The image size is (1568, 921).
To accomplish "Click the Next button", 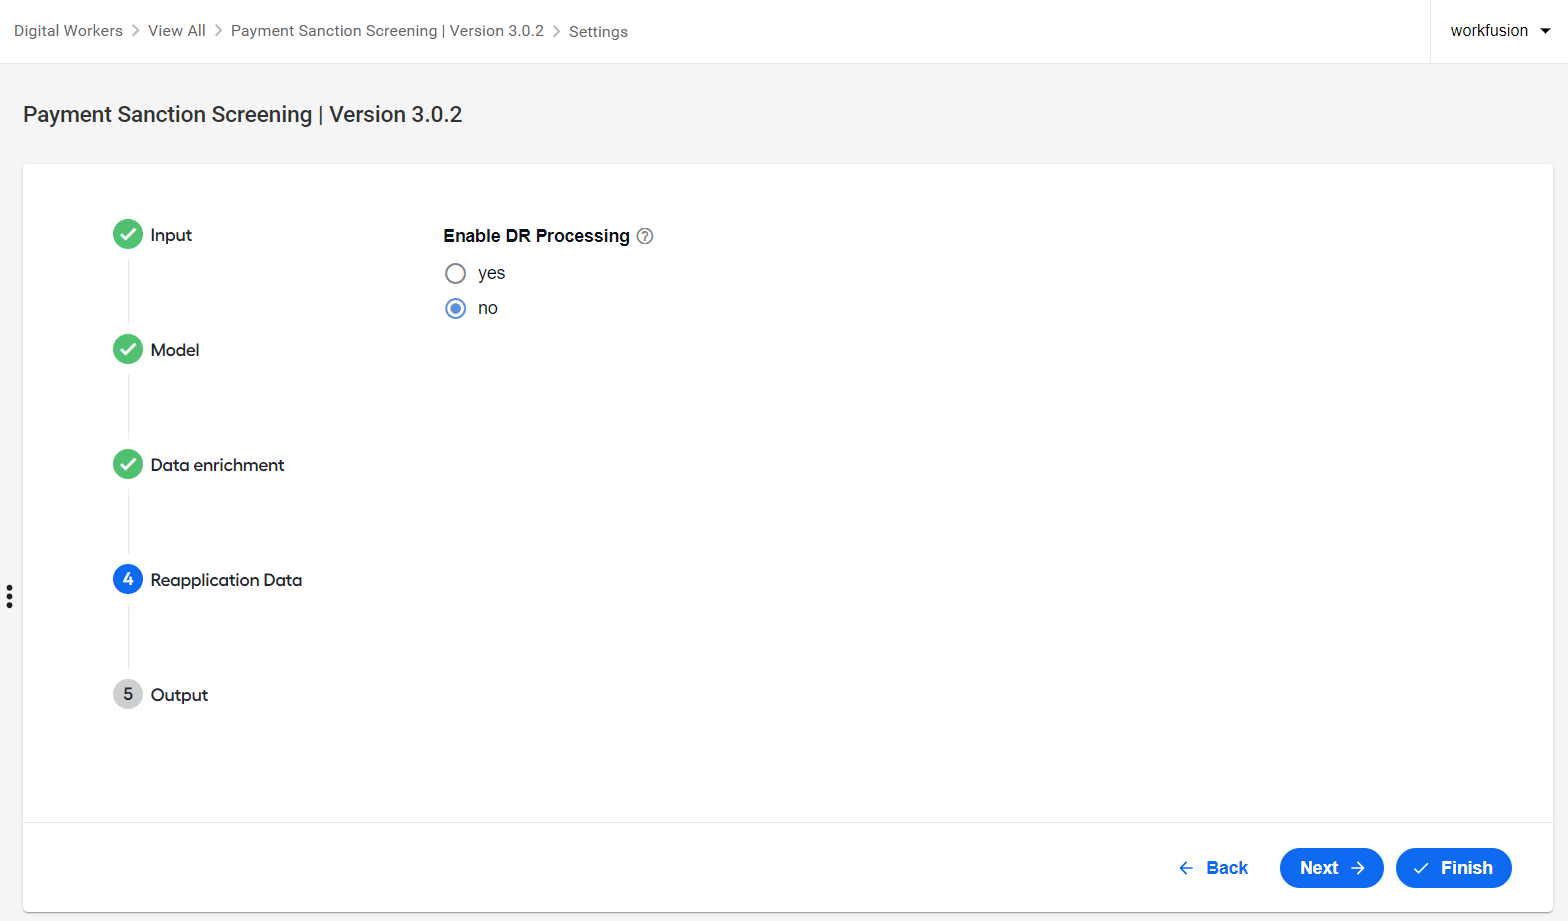I will [x=1332, y=868].
